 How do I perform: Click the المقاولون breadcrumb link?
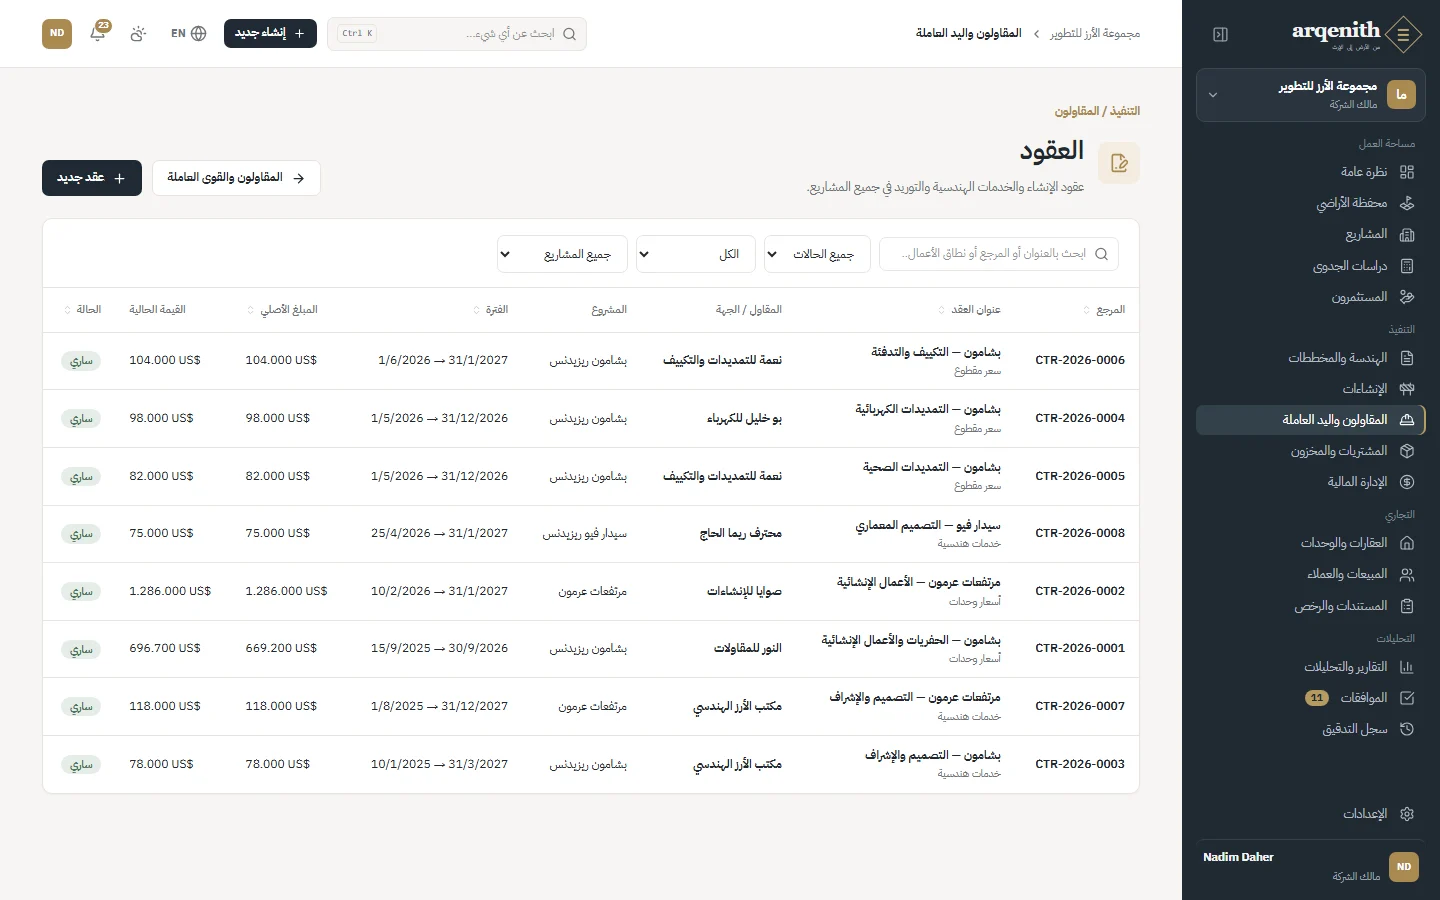[1077, 111]
